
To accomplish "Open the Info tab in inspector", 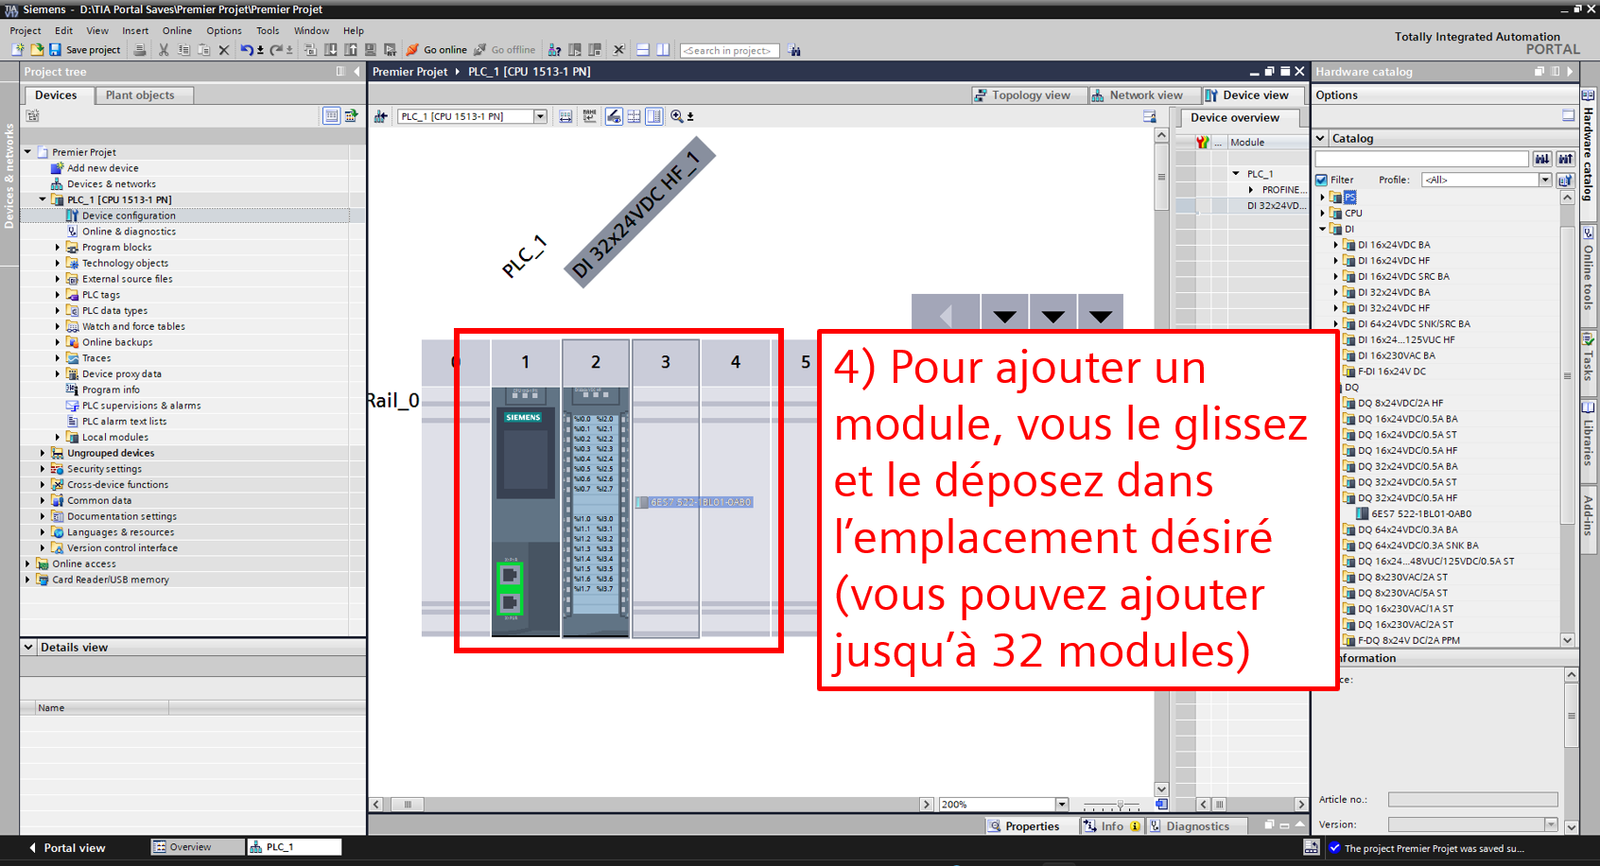I will click(x=1112, y=826).
